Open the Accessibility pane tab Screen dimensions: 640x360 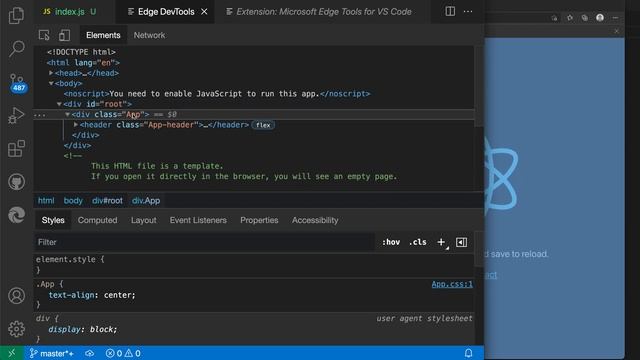[x=315, y=220]
